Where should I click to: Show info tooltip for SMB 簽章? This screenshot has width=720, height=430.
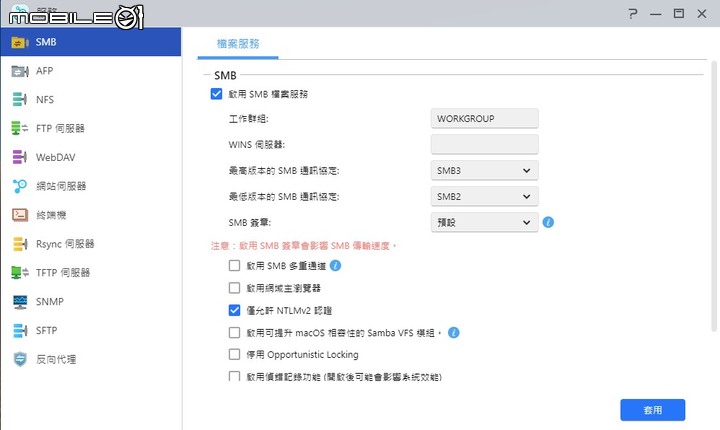548,222
